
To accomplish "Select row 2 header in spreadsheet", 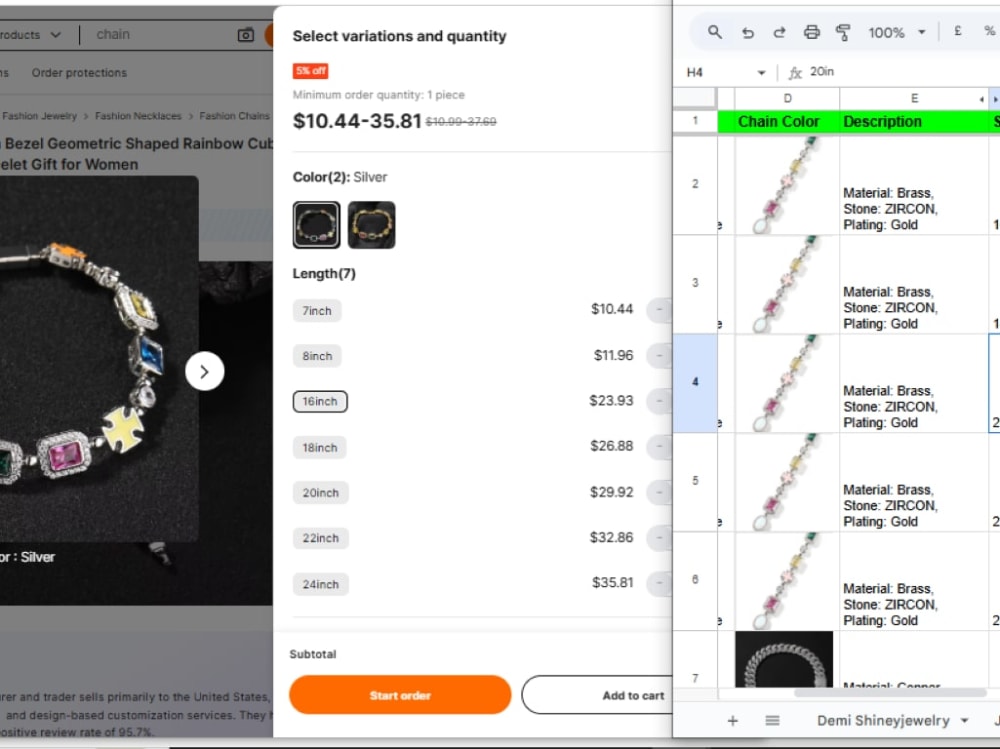I will click(x=695, y=184).
